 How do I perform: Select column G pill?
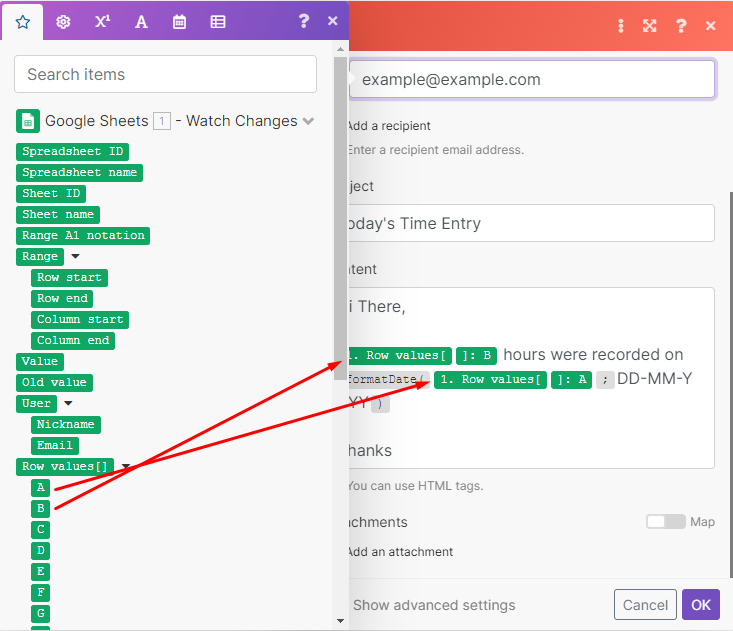(x=41, y=614)
